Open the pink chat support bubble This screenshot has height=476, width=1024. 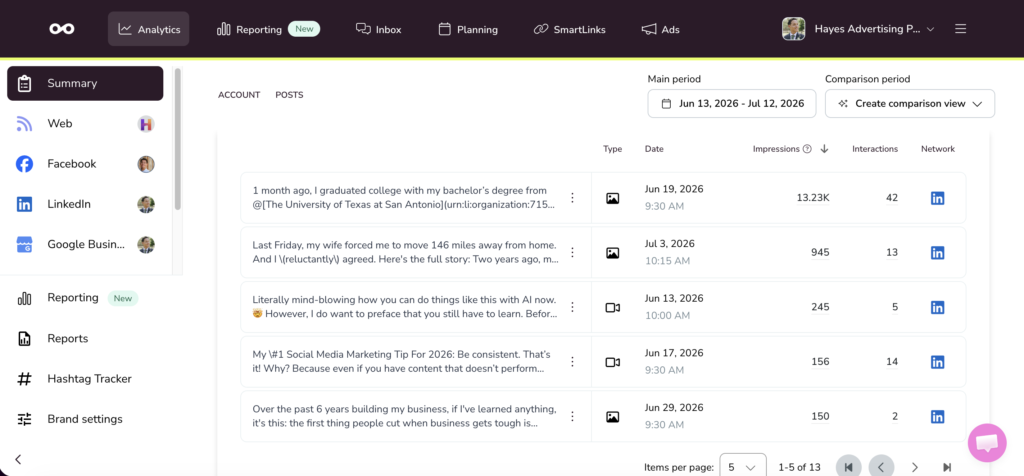click(x=987, y=443)
